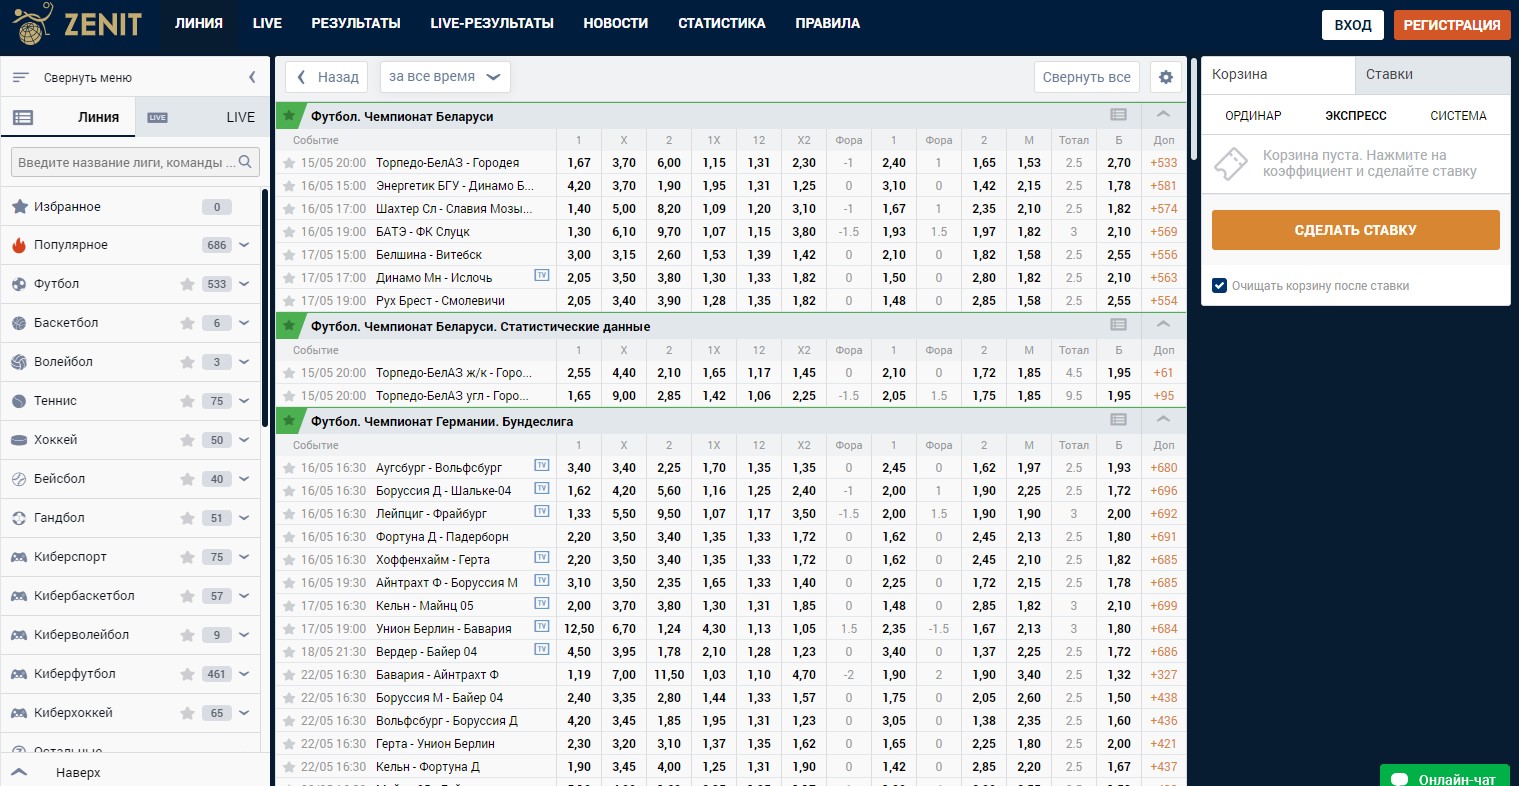The image size is (1519, 786).
Task: Click the green star beside Чемпионат Германии. Бундеслига
Action: (x=289, y=421)
